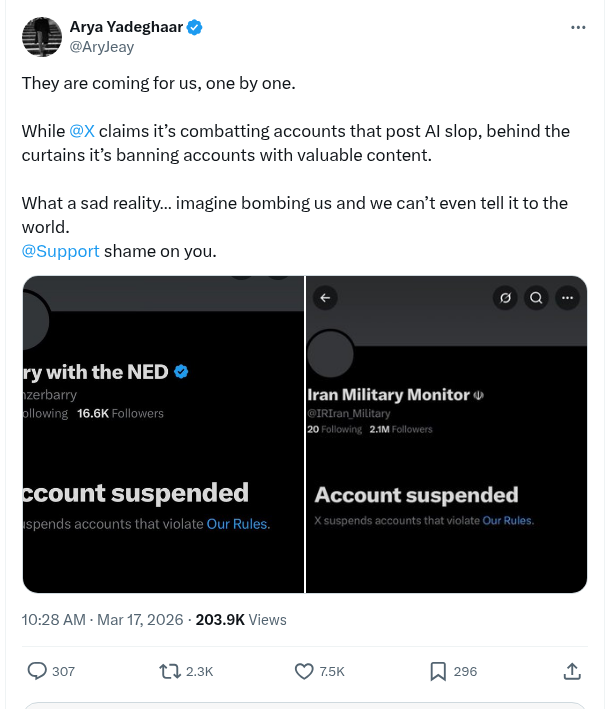Viewport: 608px width, 709px height.
Task: Open right Iran Military Monitor screenshot
Action: (446, 434)
